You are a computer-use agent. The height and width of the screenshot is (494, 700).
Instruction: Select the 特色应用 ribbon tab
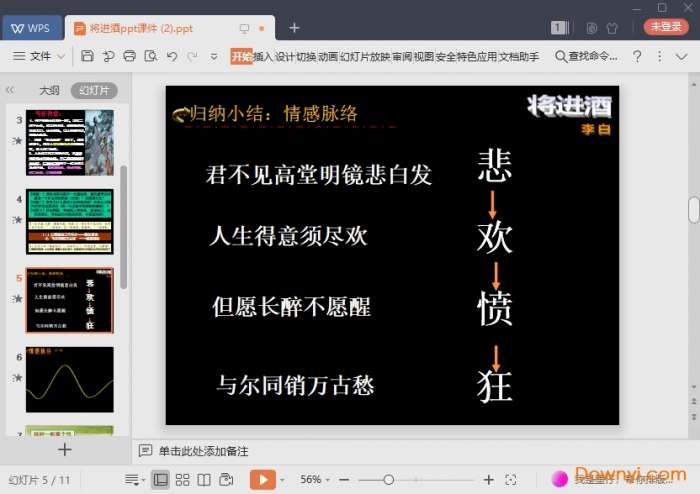click(x=477, y=56)
